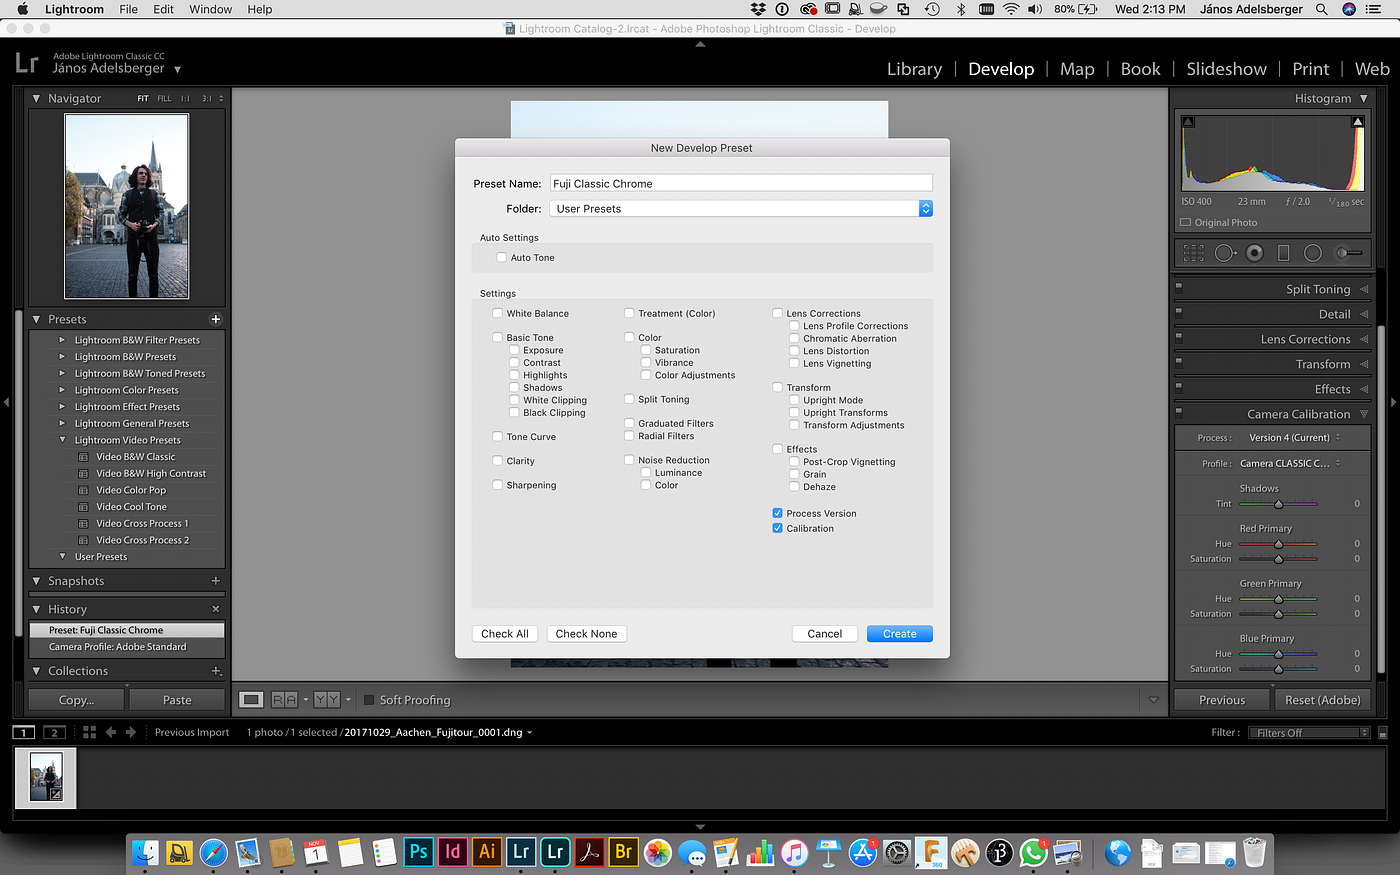Enable Split Toning checkbox
This screenshot has height=875, width=1400.
point(629,399)
